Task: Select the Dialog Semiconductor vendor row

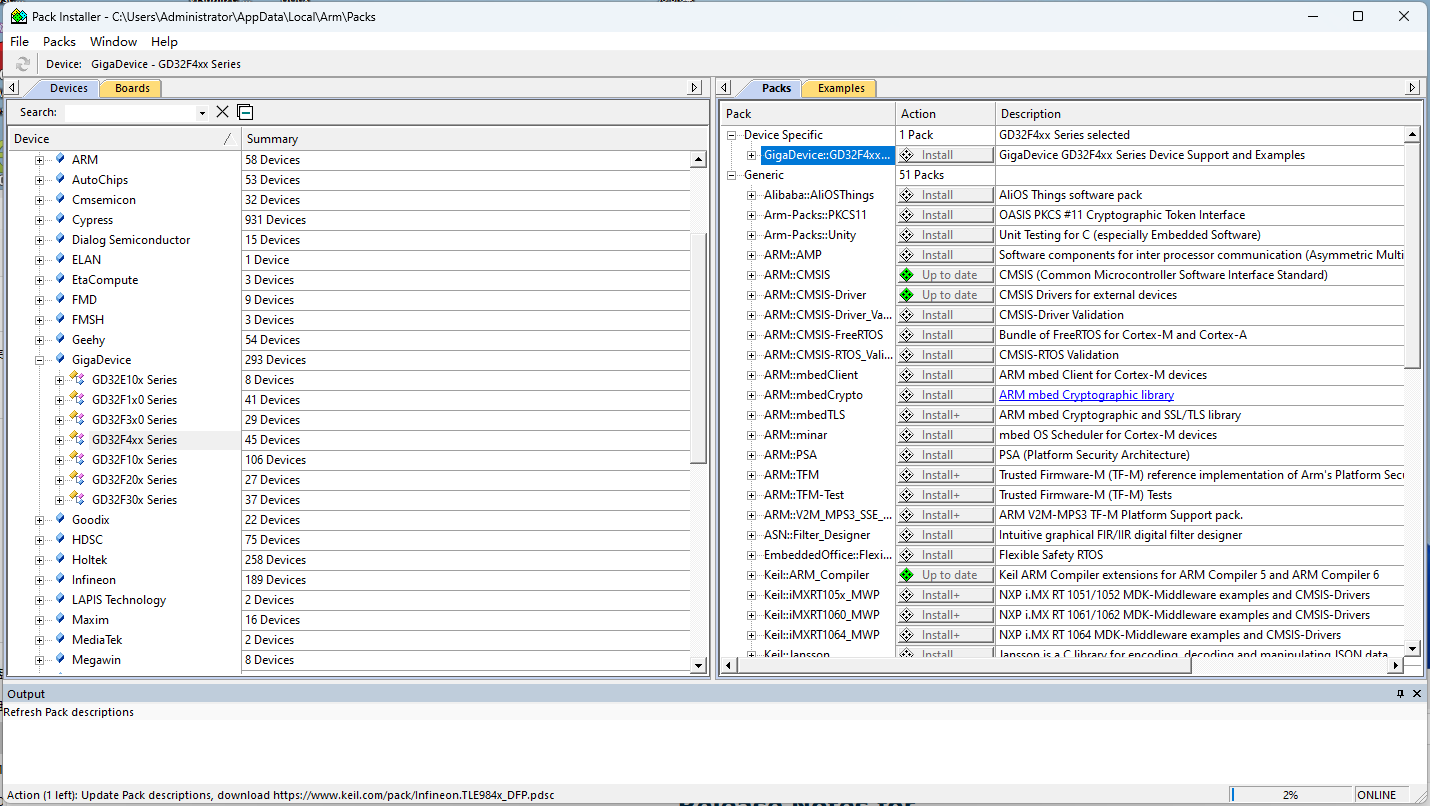Action: tap(131, 240)
